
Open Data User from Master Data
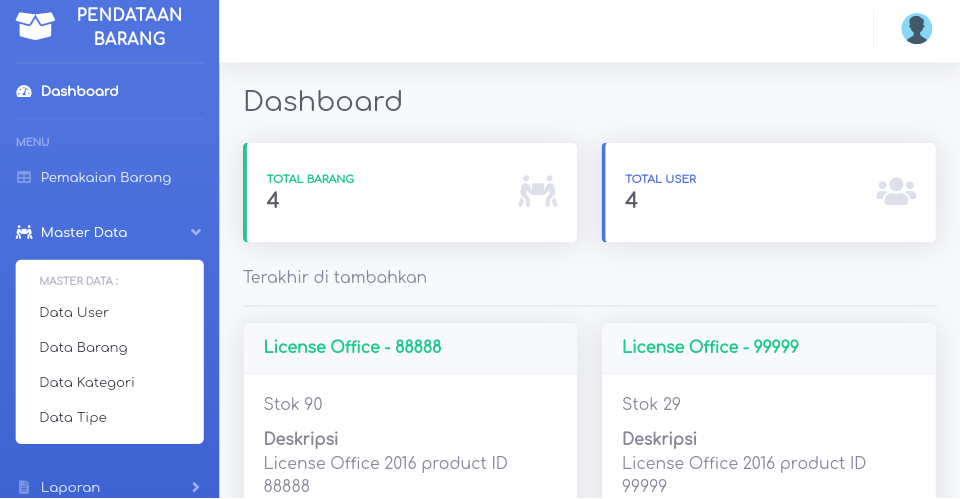point(74,312)
